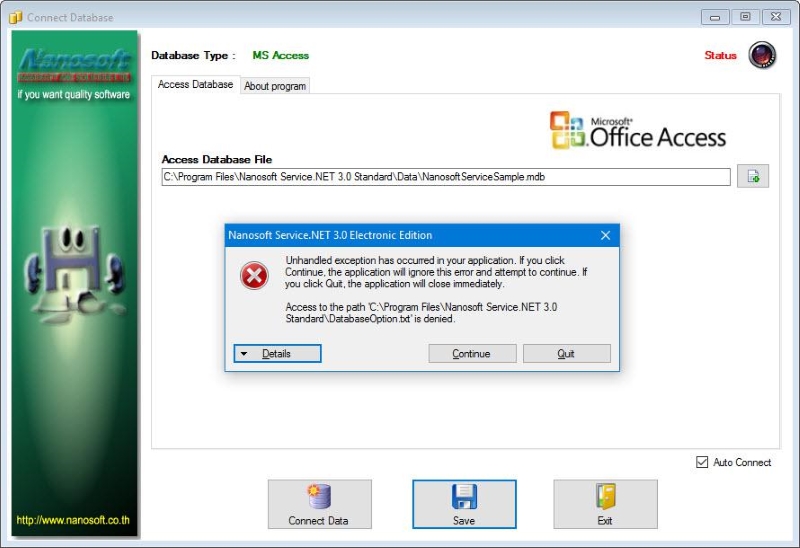Viewport: 800px width, 548px height.
Task: Click the browse database file icon button
Action: click(753, 177)
